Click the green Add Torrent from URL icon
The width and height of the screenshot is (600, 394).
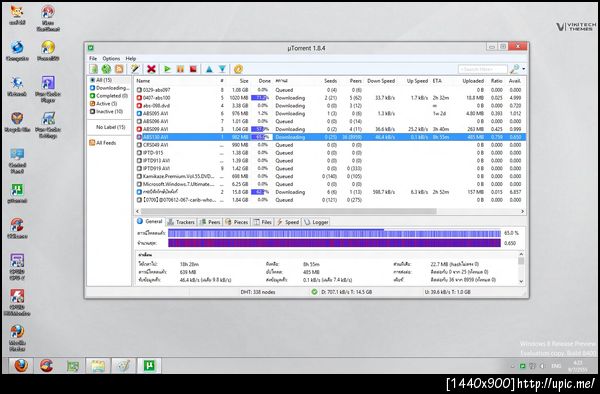coord(106,69)
